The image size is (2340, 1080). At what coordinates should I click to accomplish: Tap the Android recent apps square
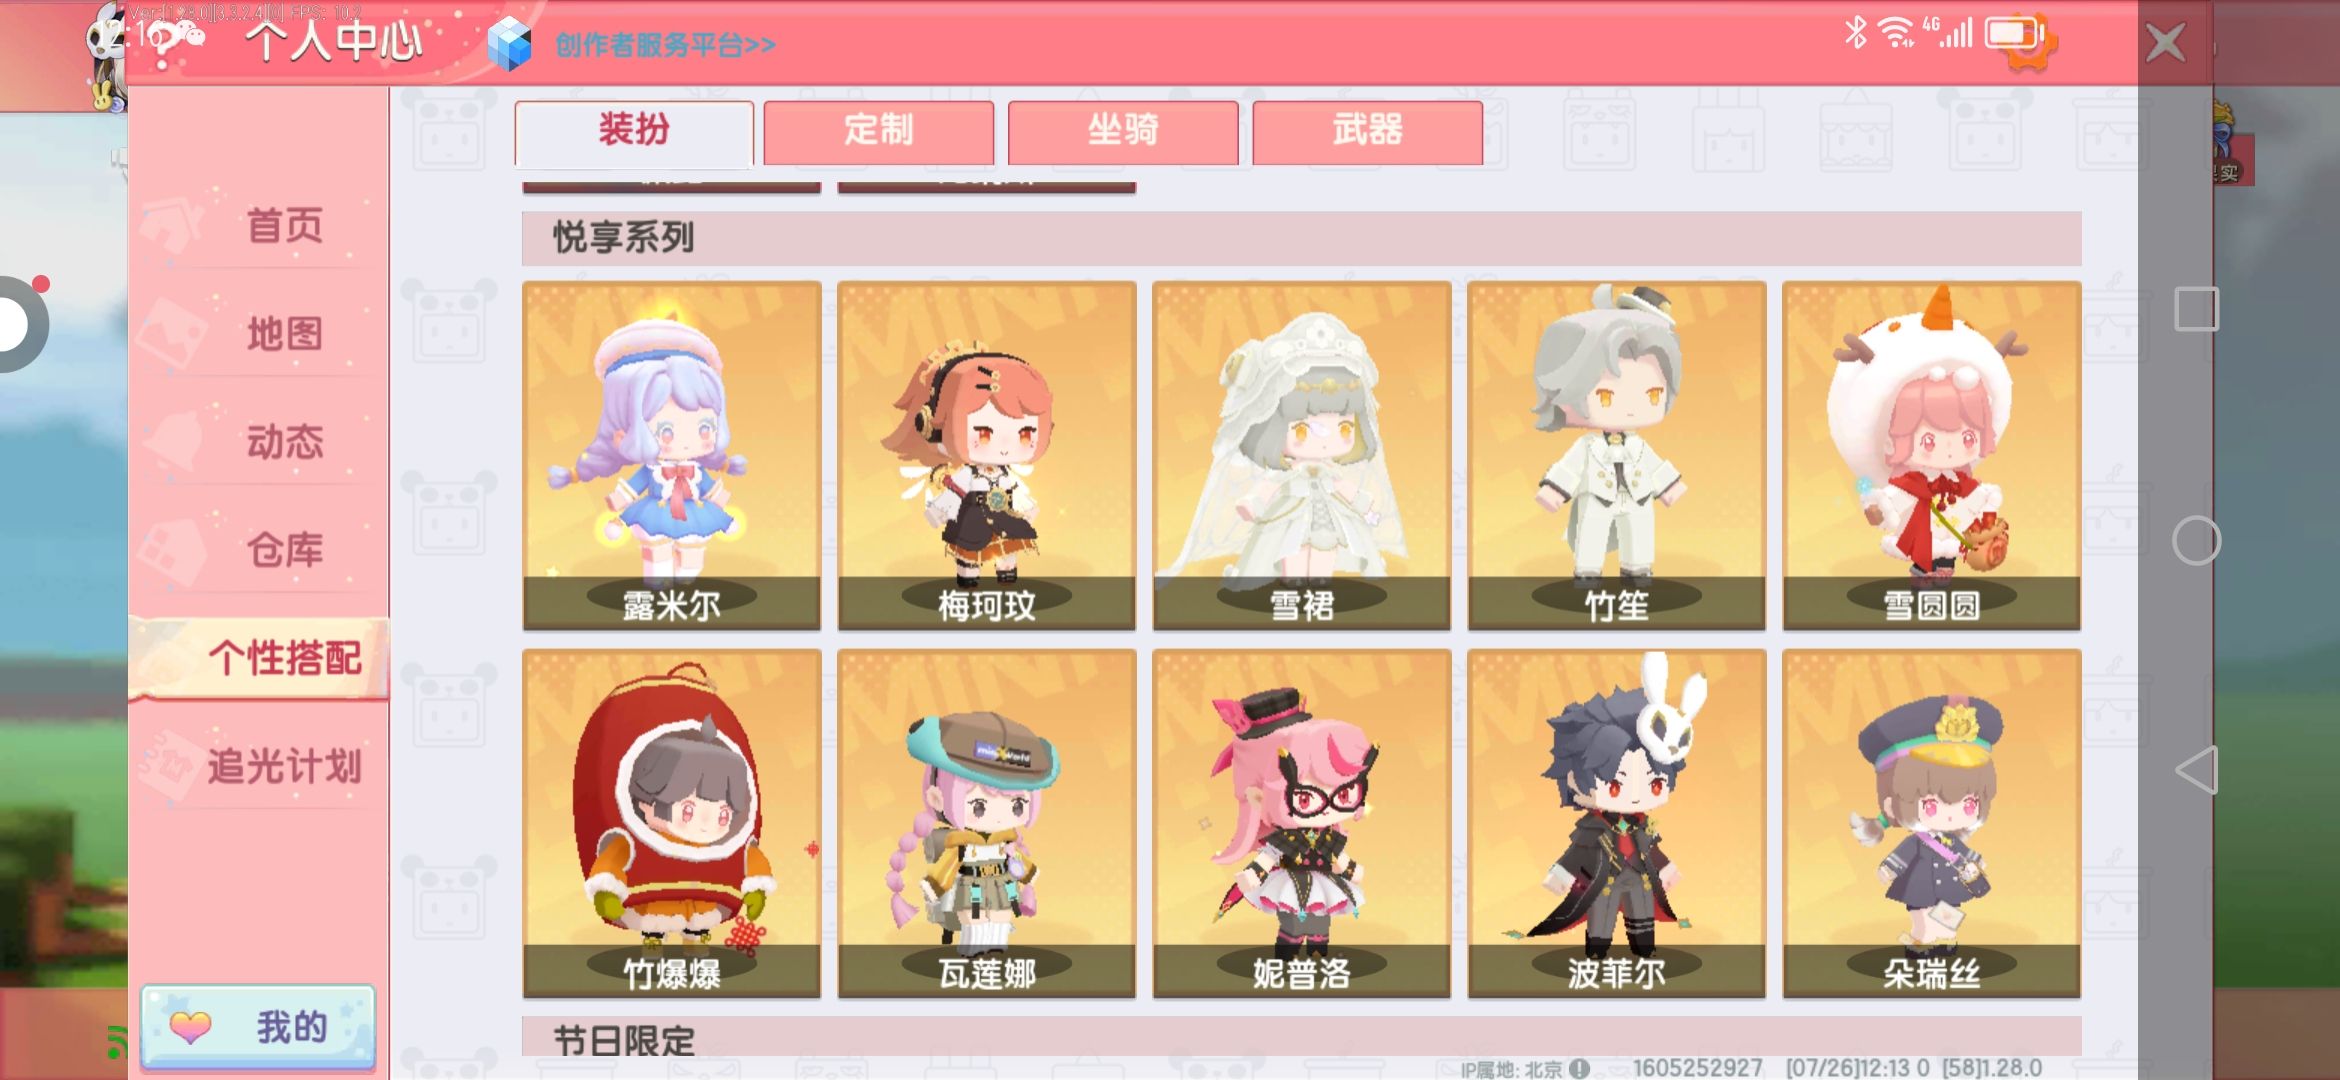(2196, 309)
